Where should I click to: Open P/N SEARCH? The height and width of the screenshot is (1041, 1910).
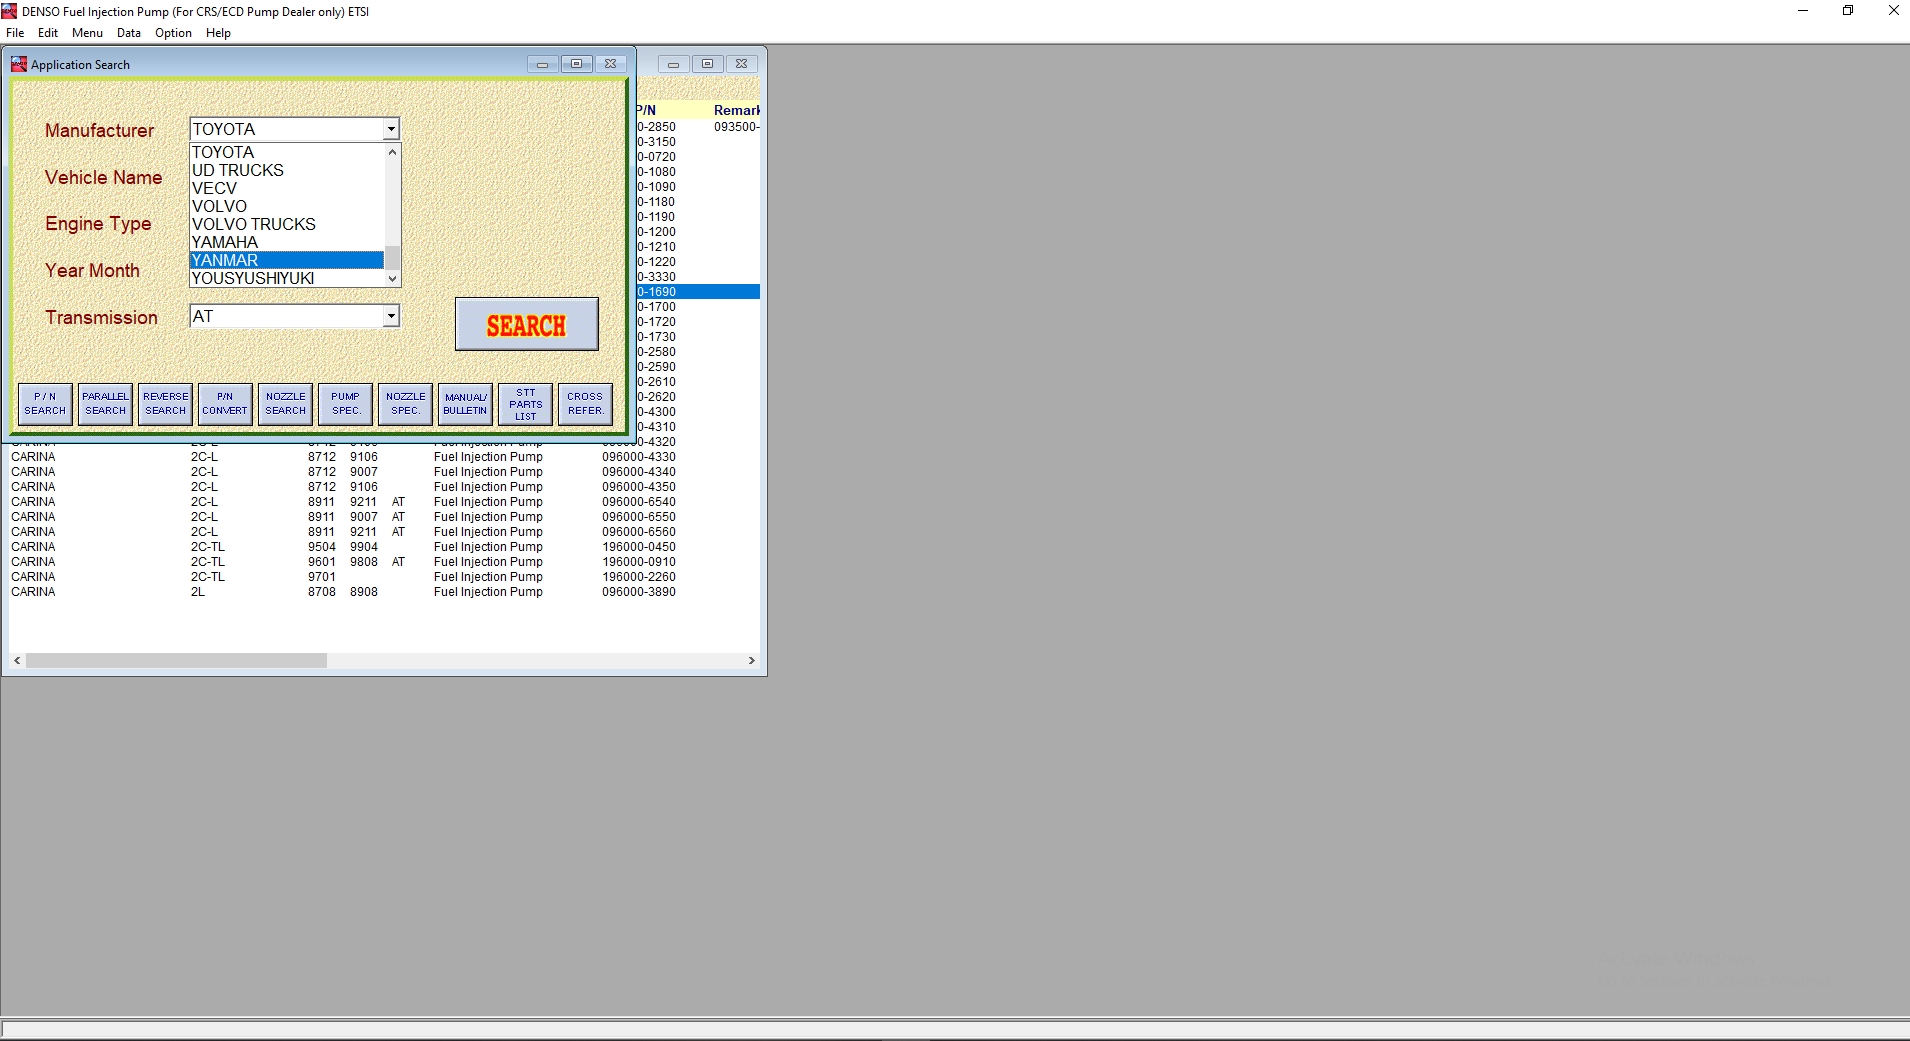point(45,404)
